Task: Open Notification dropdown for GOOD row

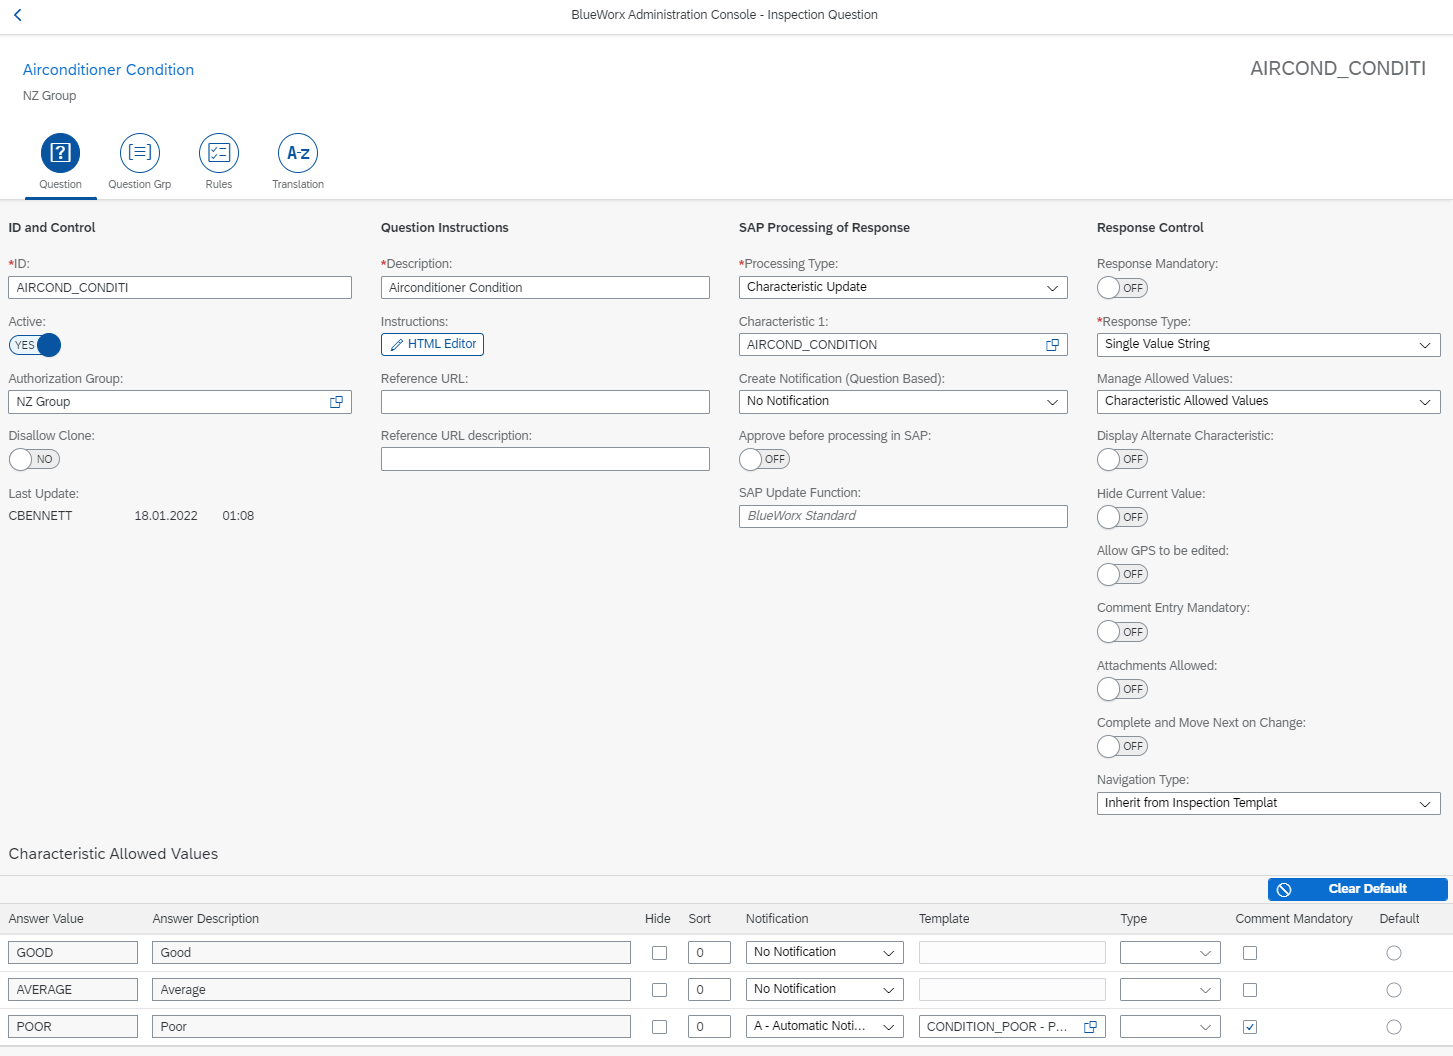Action: click(x=825, y=952)
